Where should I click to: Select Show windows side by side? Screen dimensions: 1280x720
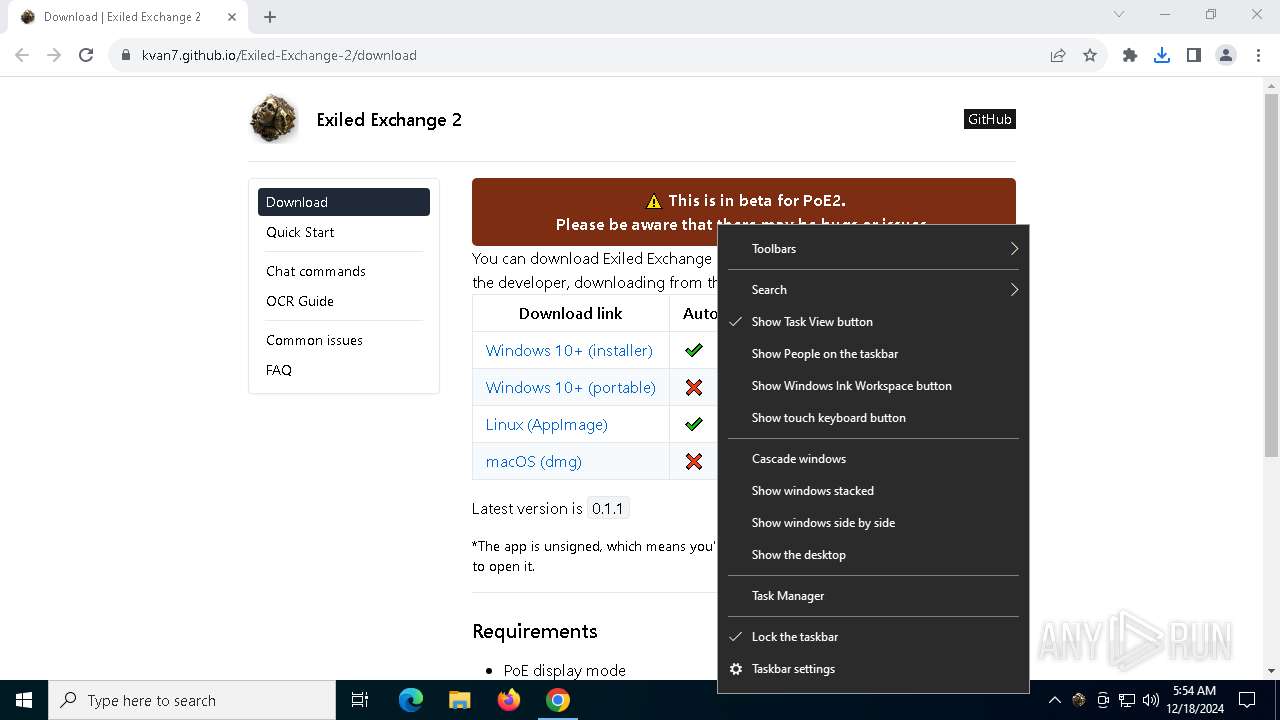[873, 523]
